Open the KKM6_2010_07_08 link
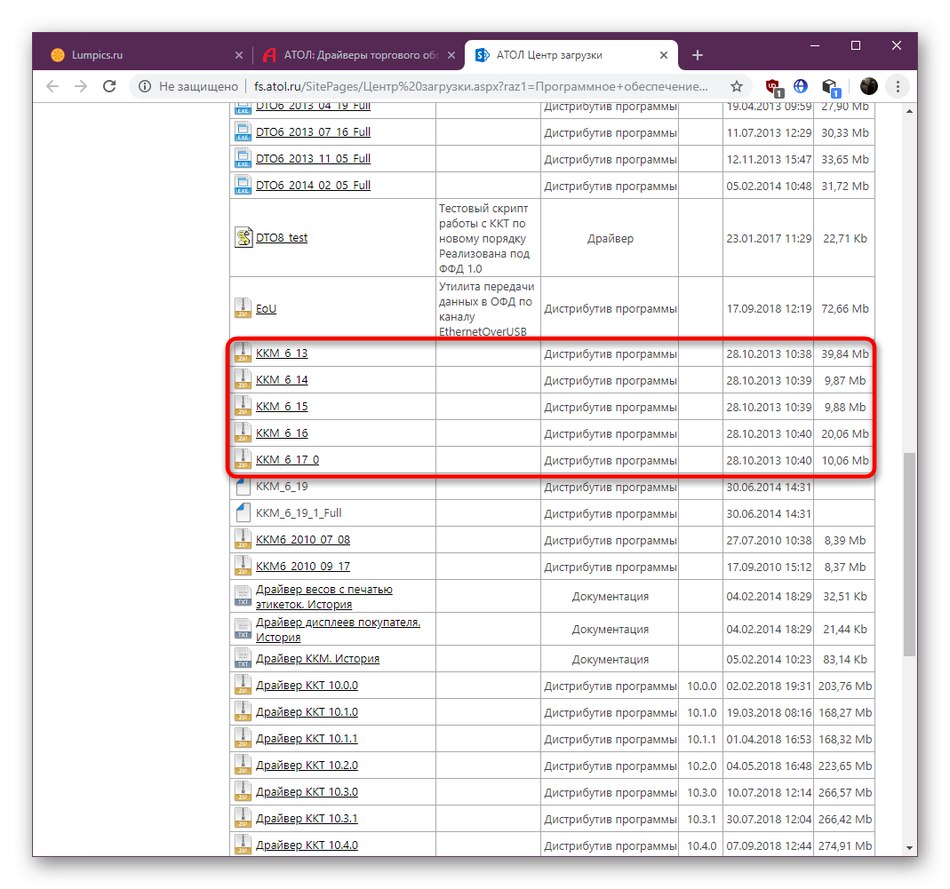This screenshot has height=889, width=950. tap(303, 539)
